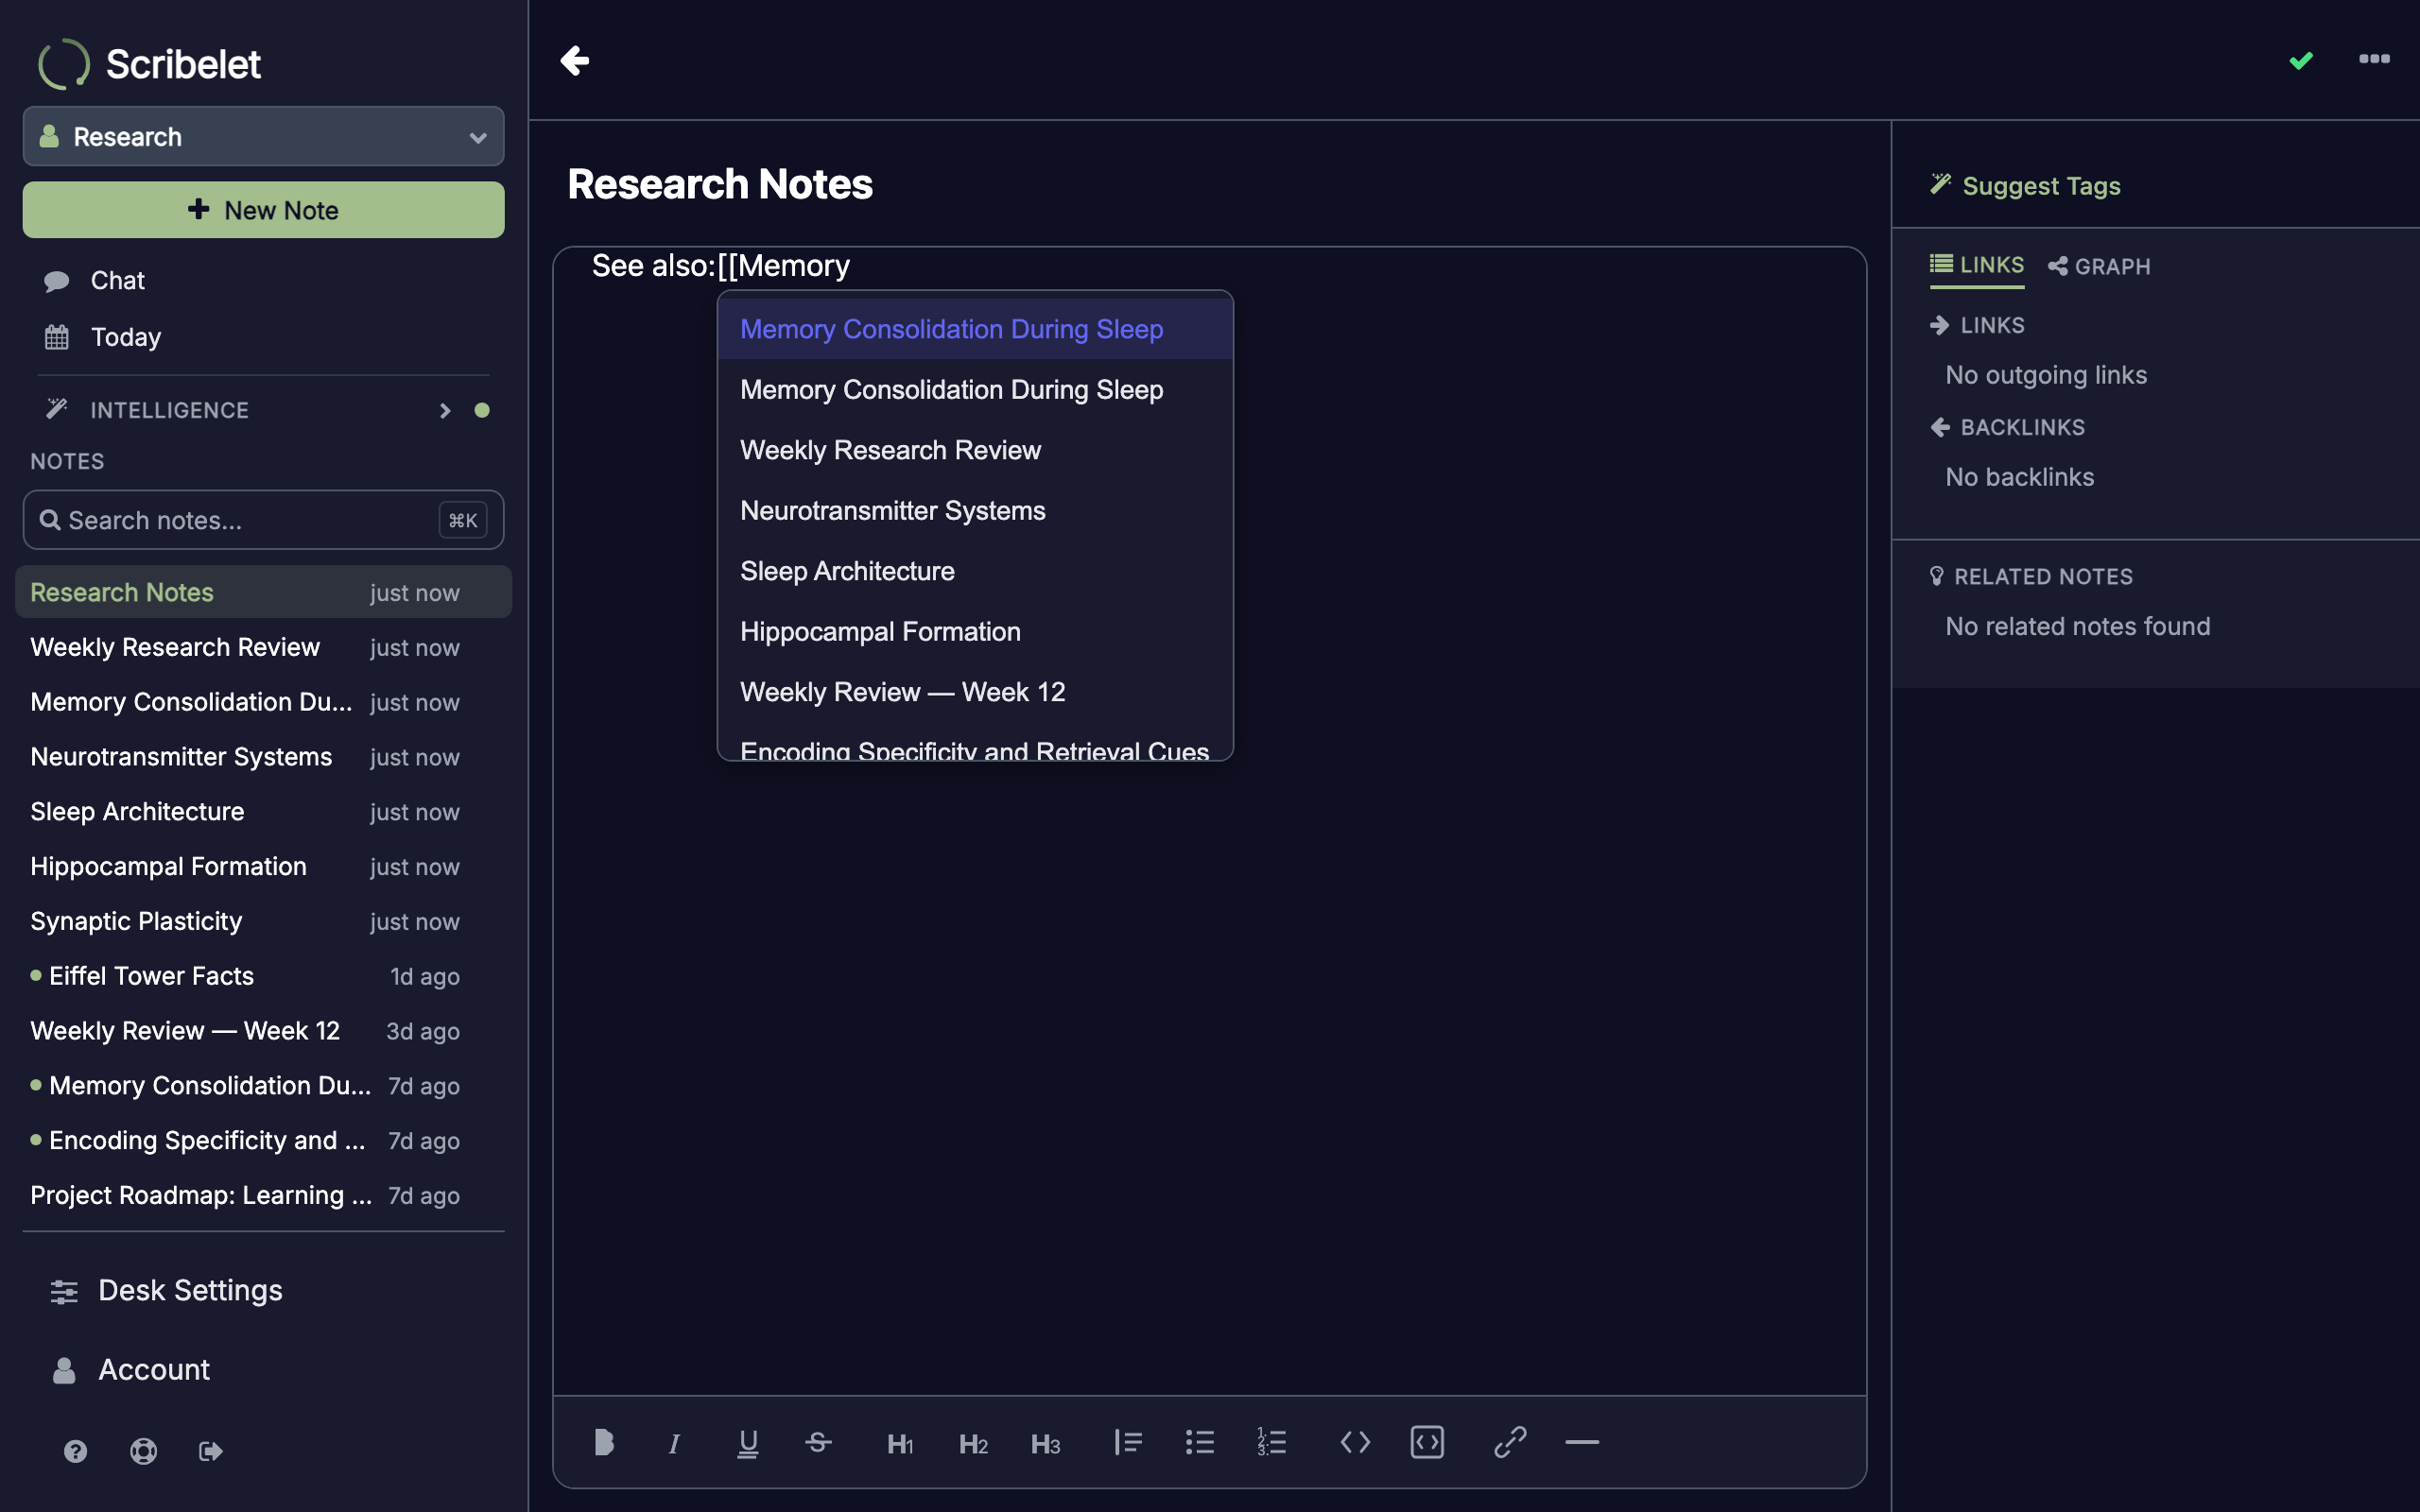Click Suggest Tags
The width and height of the screenshot is (2420, 1512).
[2025, 186]
